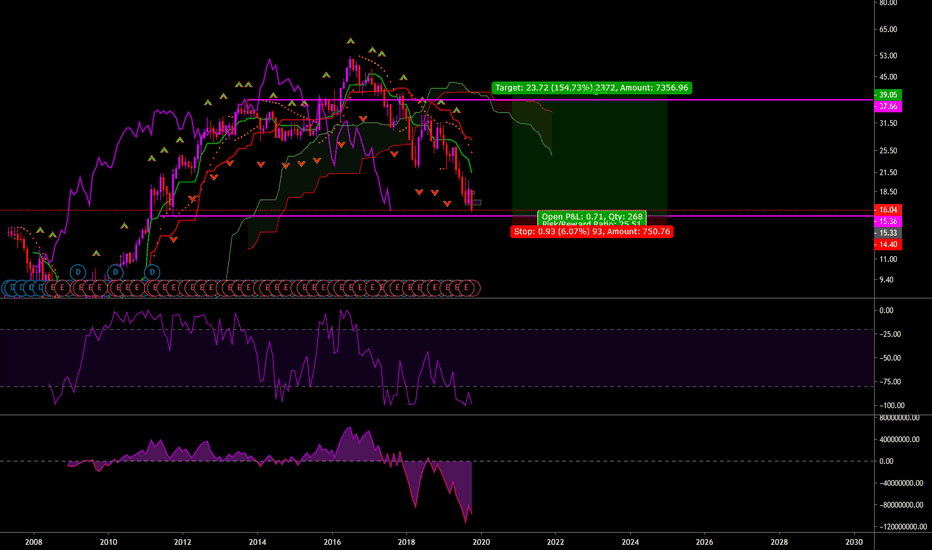Image resolution: width=932 pixels, height=550 pixels.
Task: Click the 2028 label on the time axis
Action: click(x=779, y=542)
